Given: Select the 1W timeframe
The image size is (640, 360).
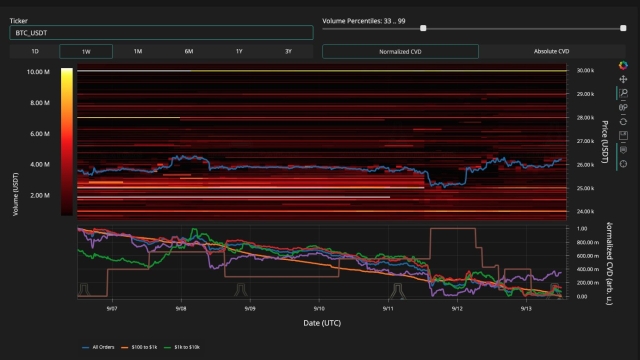Looking at the screenshot, I should tap(86, 51).
